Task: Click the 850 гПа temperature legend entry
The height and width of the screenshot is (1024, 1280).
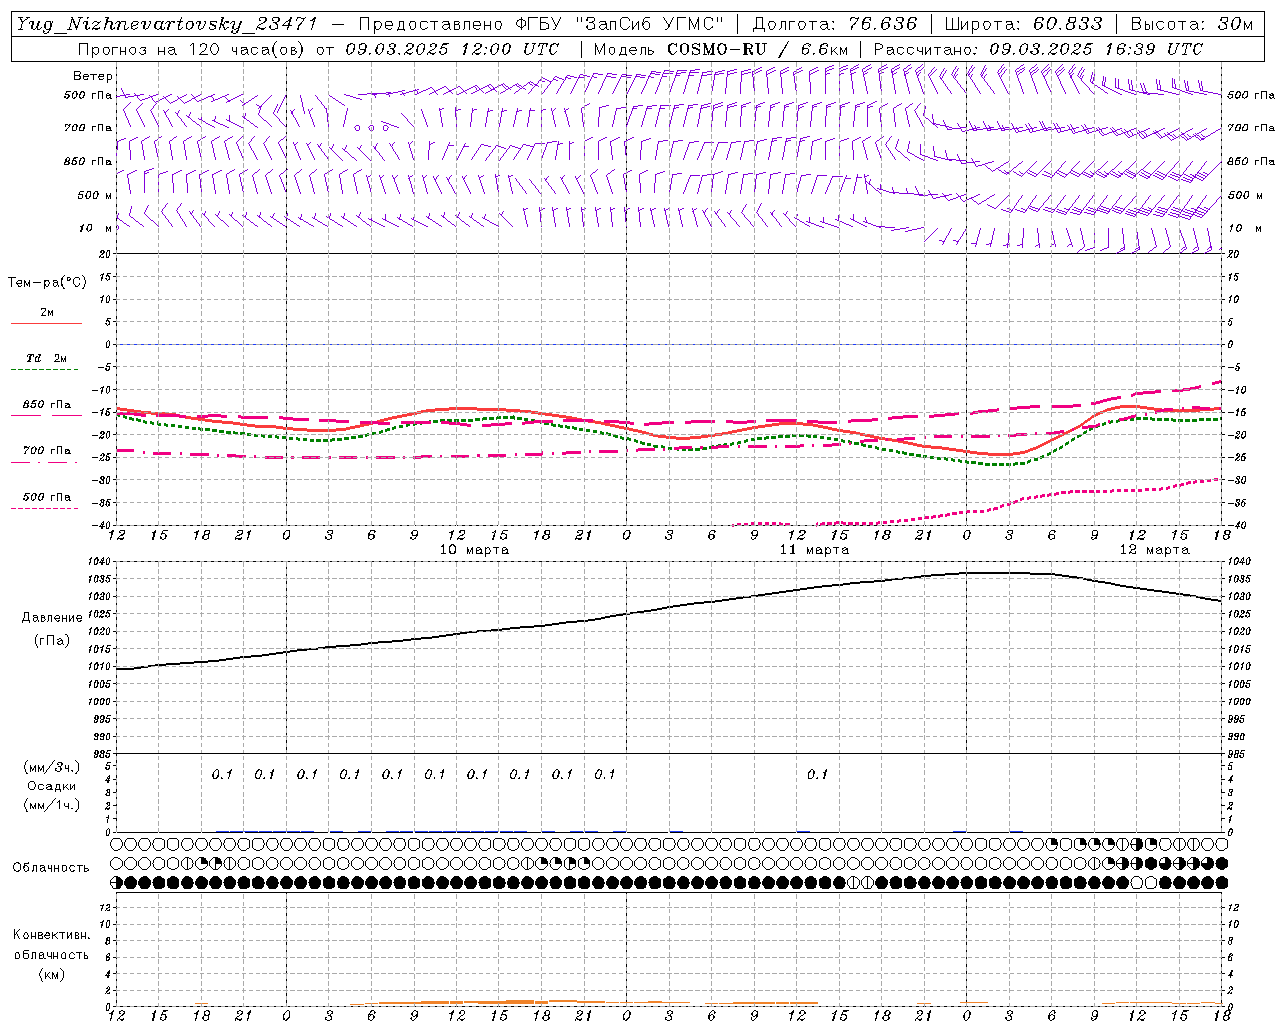Action: tap(47, 405)
